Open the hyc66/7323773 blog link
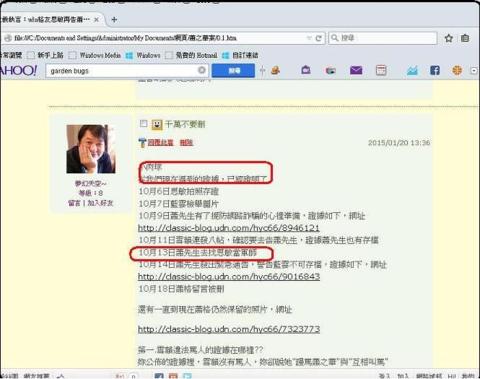The image size is (480, 379). [x=229, y=329]
